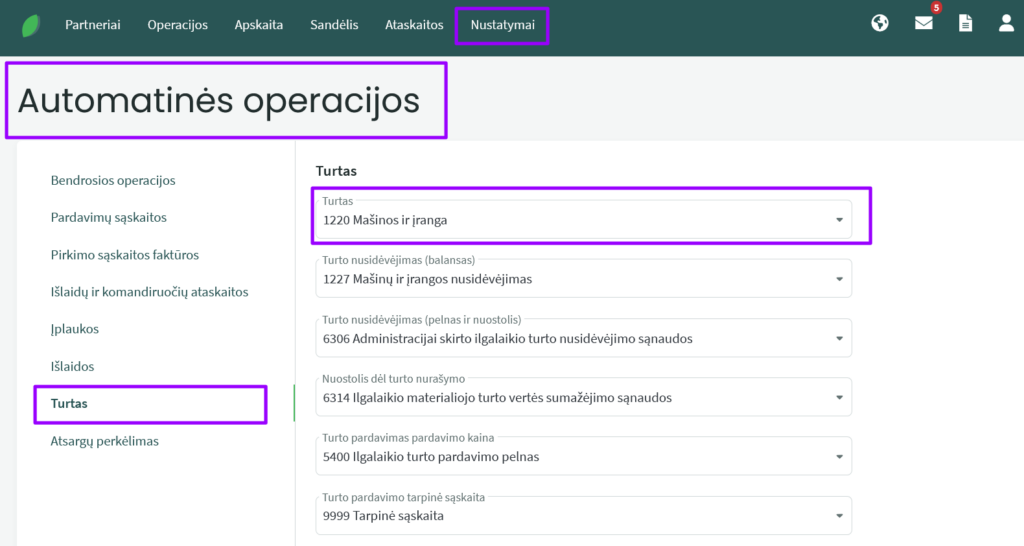Go to the Apskaita menu
Screen dimensions: 1024x546
click(259, 25)
